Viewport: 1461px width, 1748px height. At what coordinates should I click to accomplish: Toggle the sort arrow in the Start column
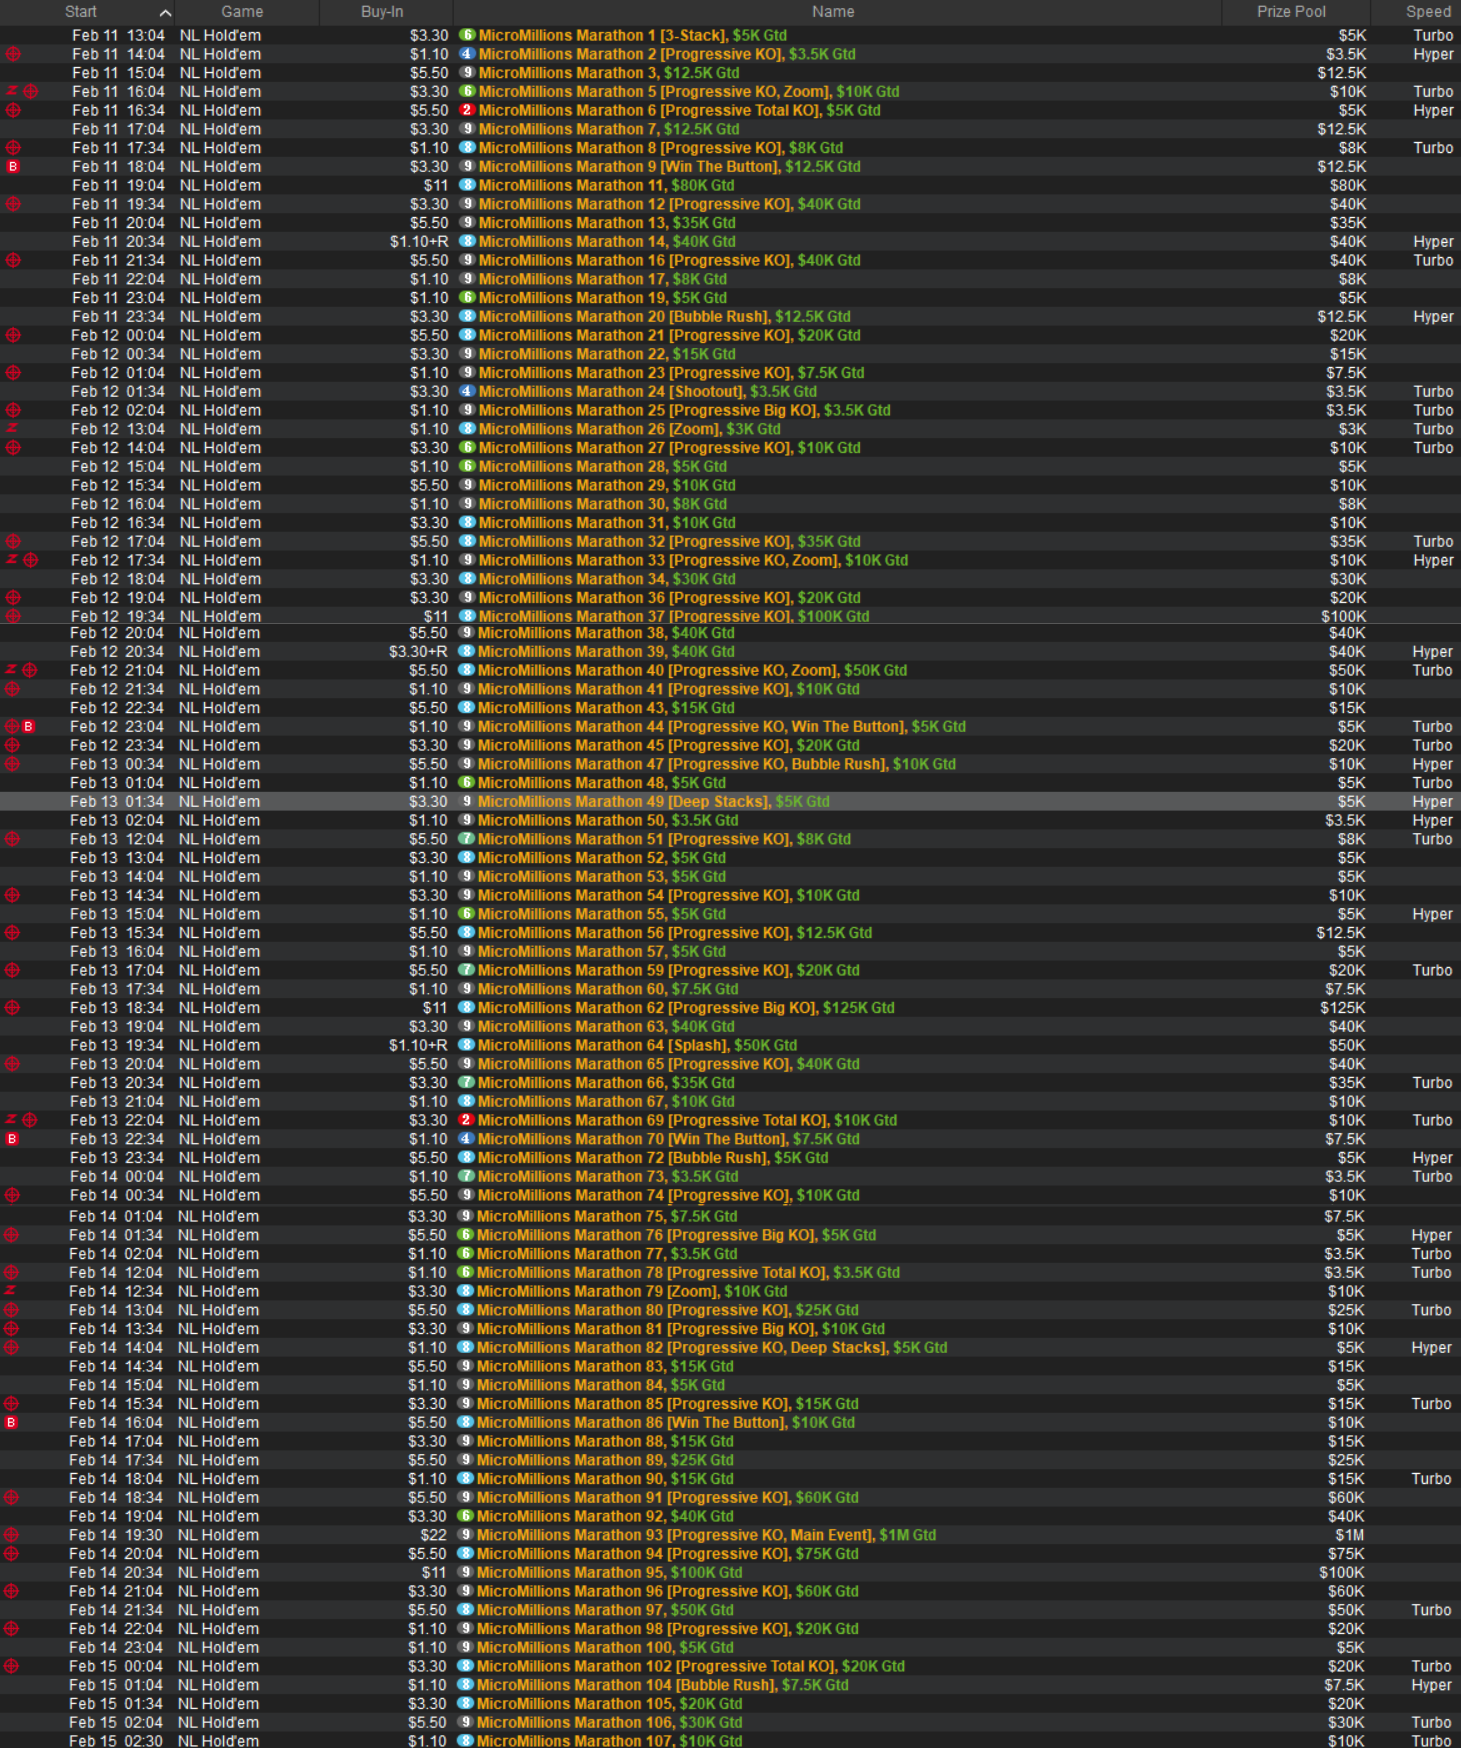point(165,12)
